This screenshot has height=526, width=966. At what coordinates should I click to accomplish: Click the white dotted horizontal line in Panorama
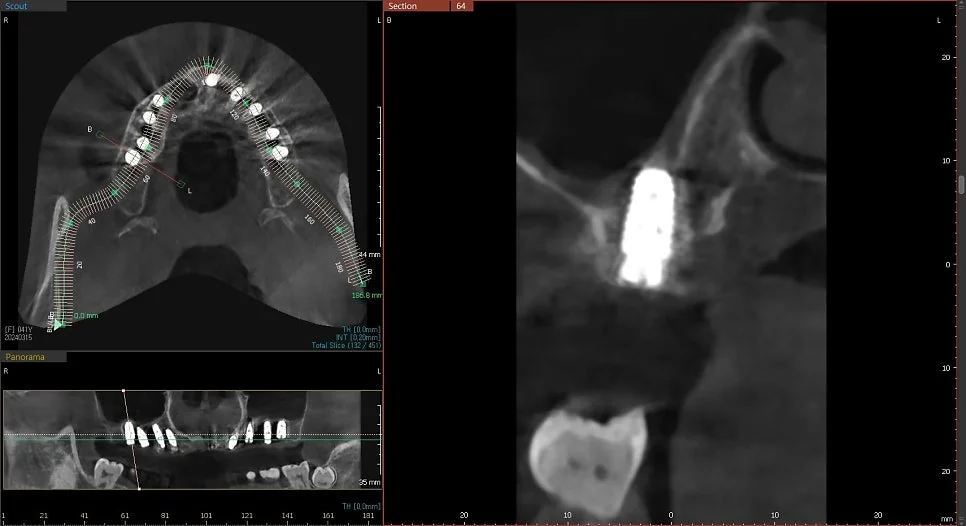pos(191,435)
